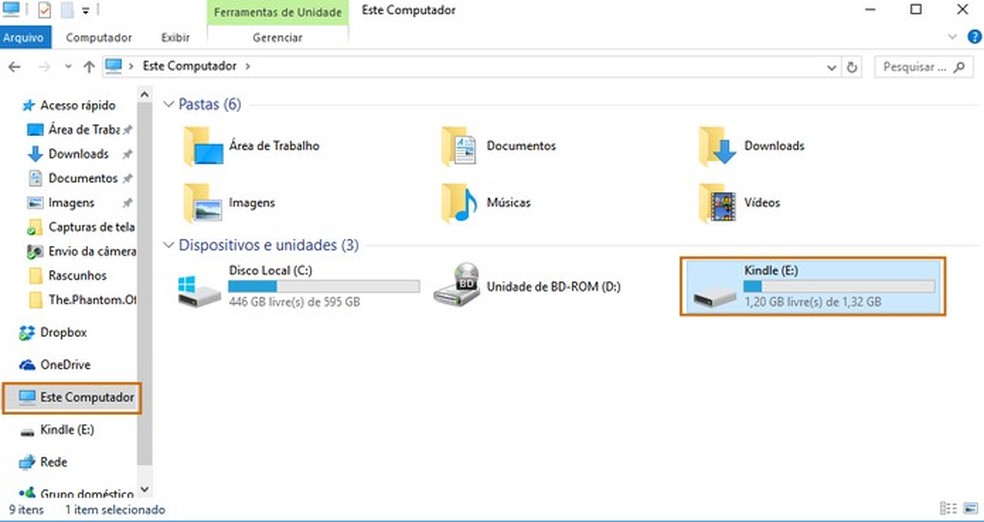The height and width of the screenshot is (522, 984).
Task: Switch to the Computador ribbon tab
Action: point(99,38)
